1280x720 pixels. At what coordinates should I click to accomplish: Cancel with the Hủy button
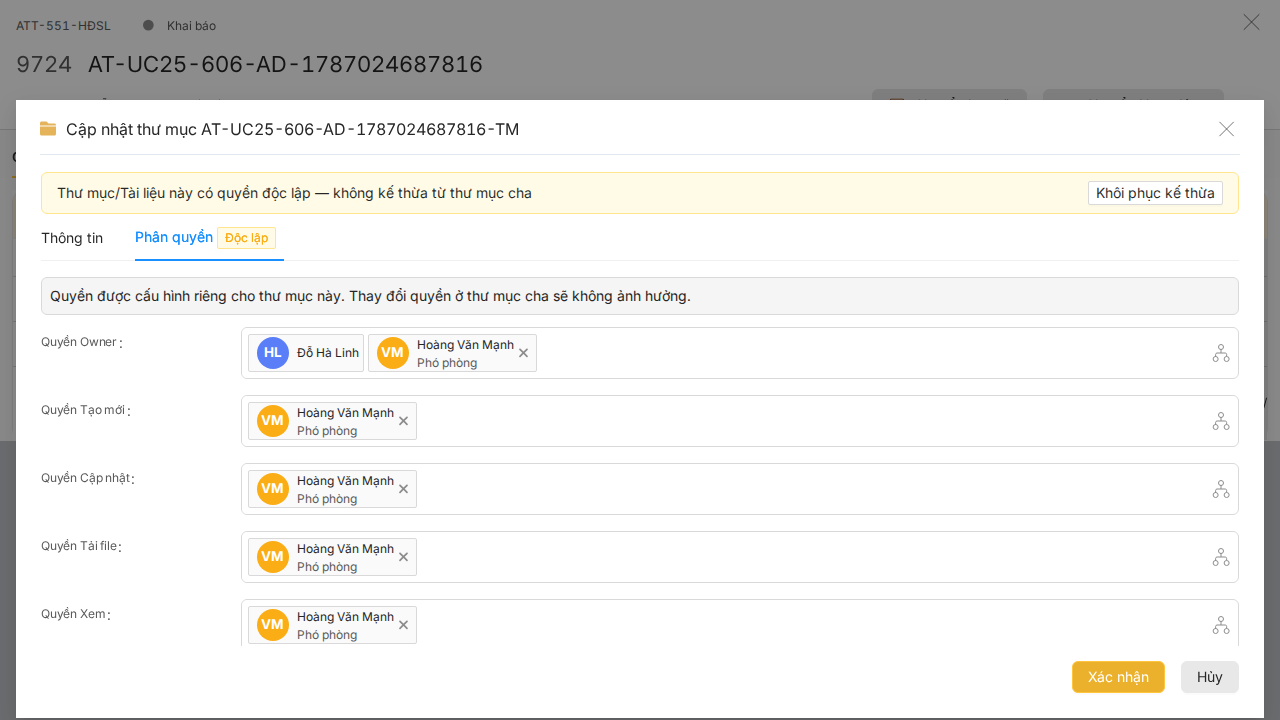pos(1210,677)
